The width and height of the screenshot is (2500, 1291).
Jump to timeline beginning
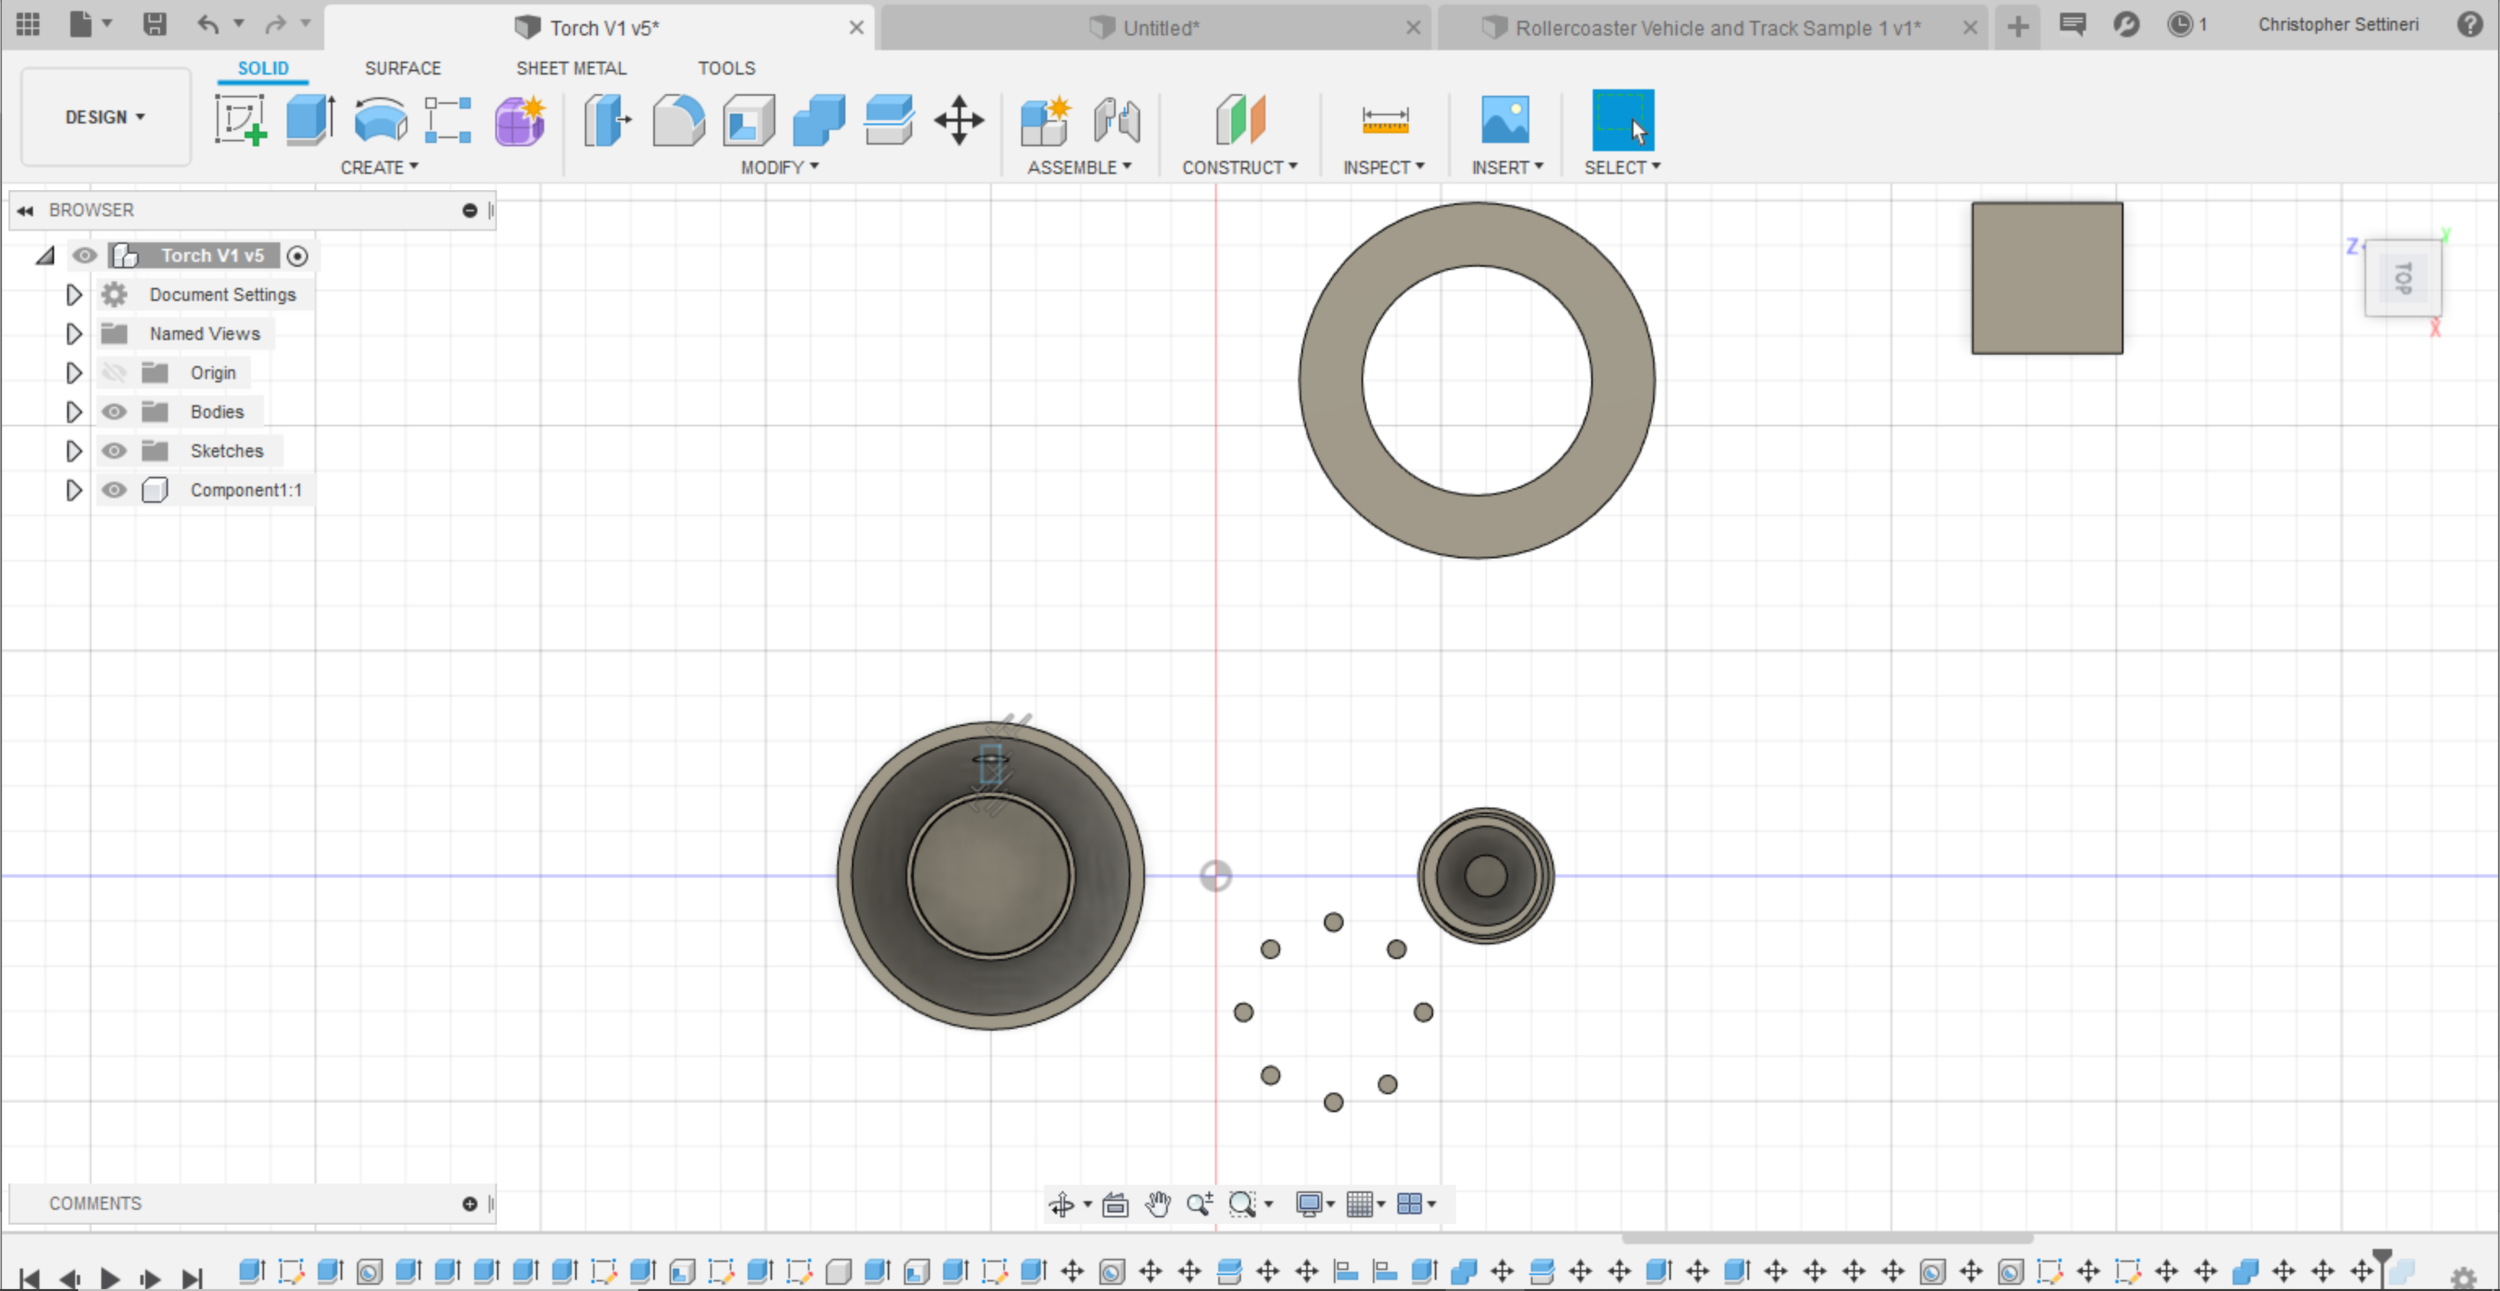tap(29, 1278)
